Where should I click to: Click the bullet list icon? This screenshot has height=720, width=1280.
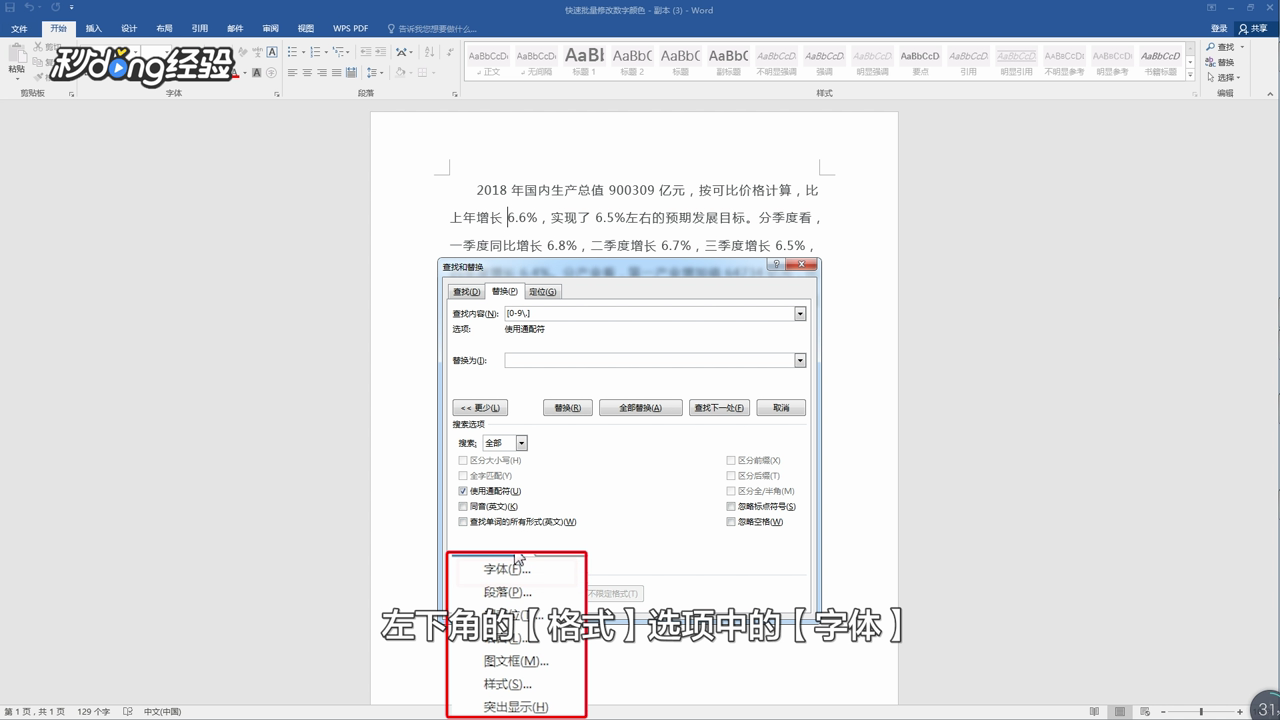click(292, 52)
